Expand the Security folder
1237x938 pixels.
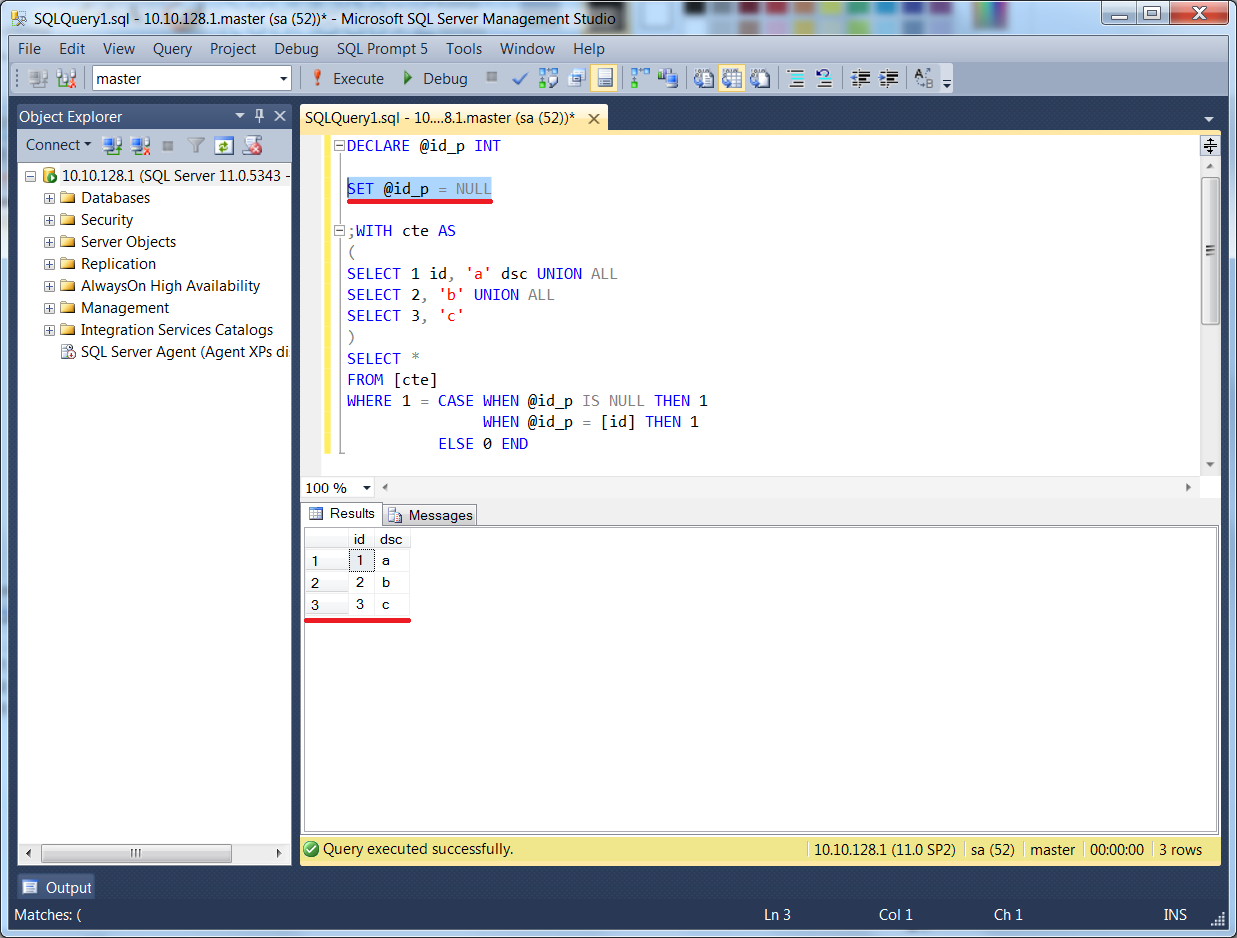[49, 220]
